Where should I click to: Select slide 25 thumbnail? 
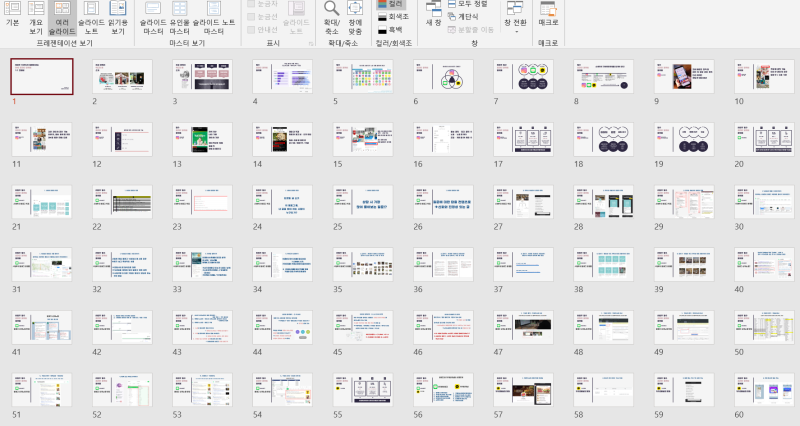click(x=363, y=202)
